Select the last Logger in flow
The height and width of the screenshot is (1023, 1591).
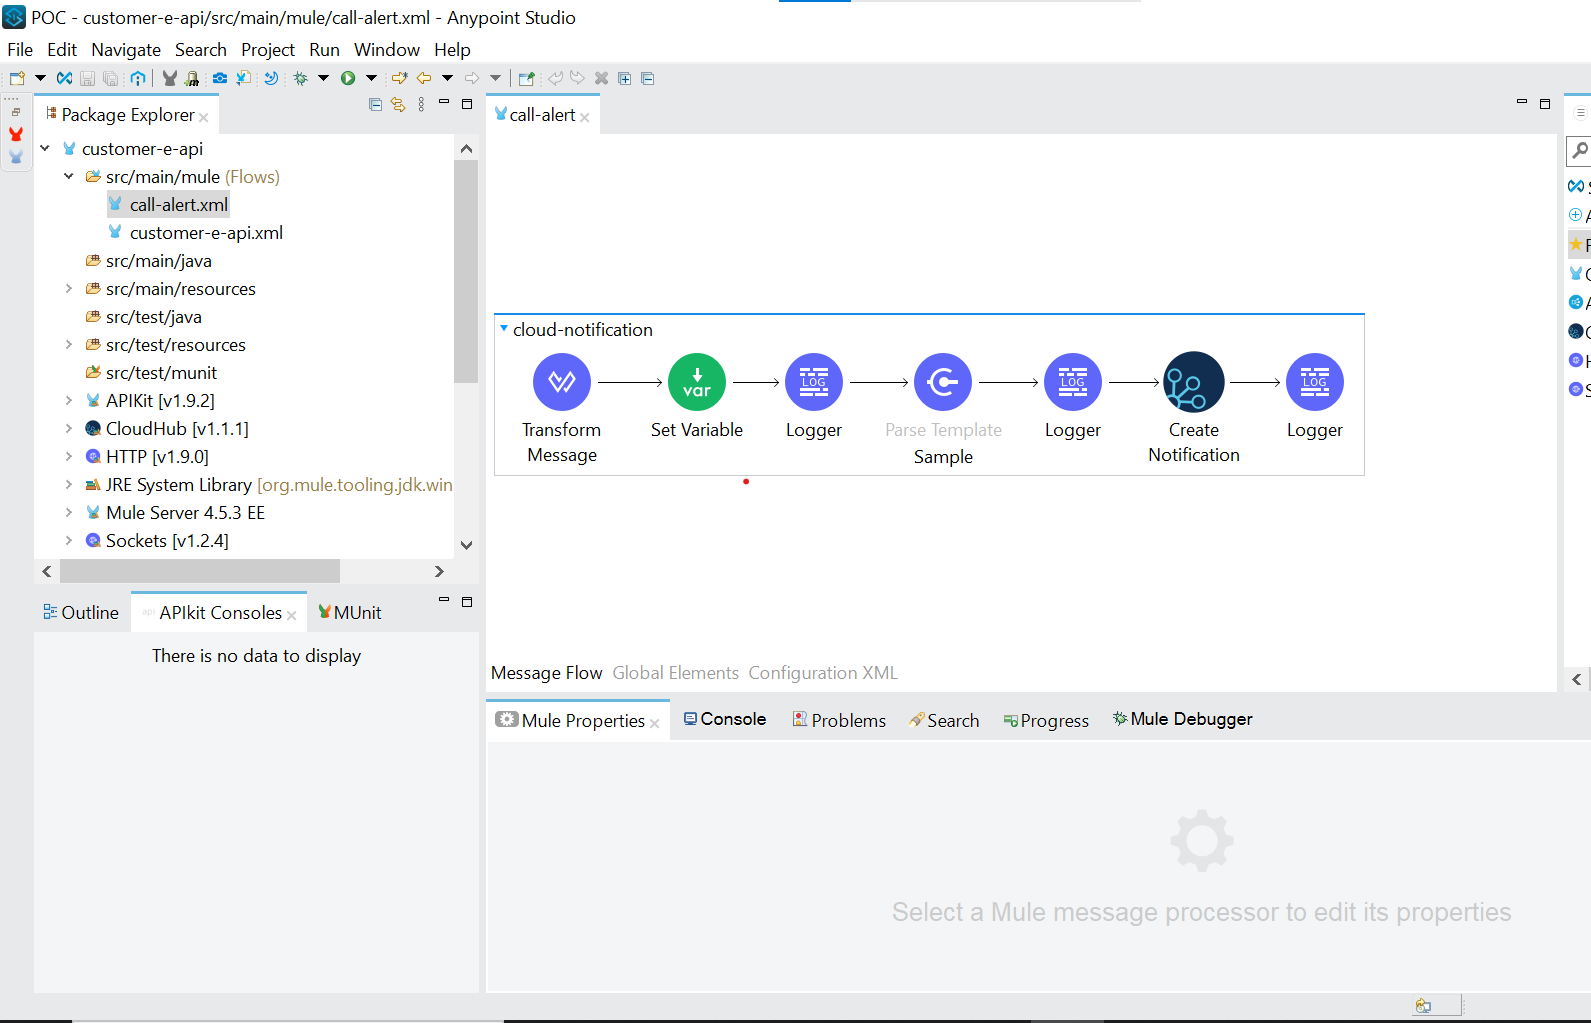pyautogui.click(x=1315, y=382)
